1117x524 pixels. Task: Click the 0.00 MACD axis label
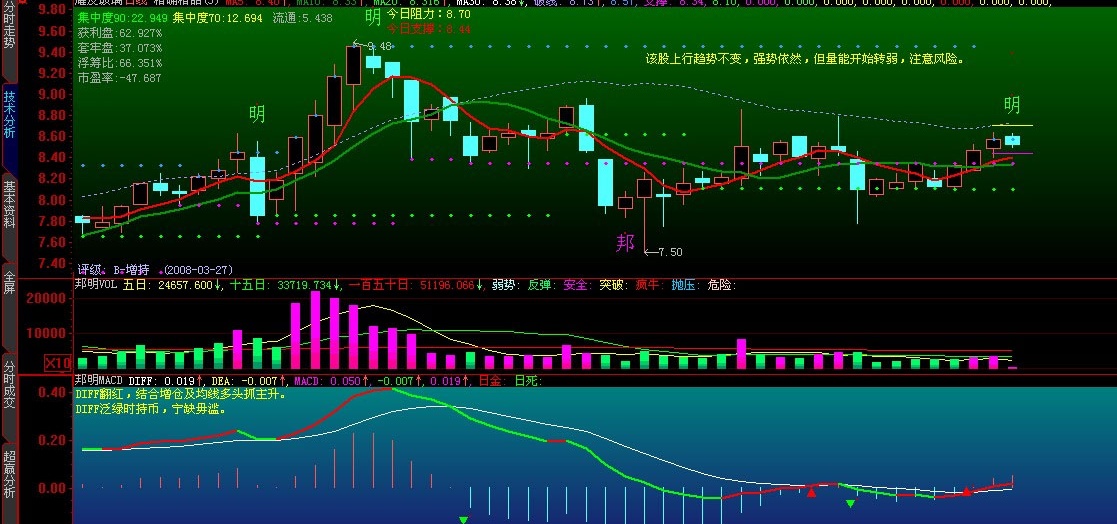pyautogui.click(x=51, y=489)
